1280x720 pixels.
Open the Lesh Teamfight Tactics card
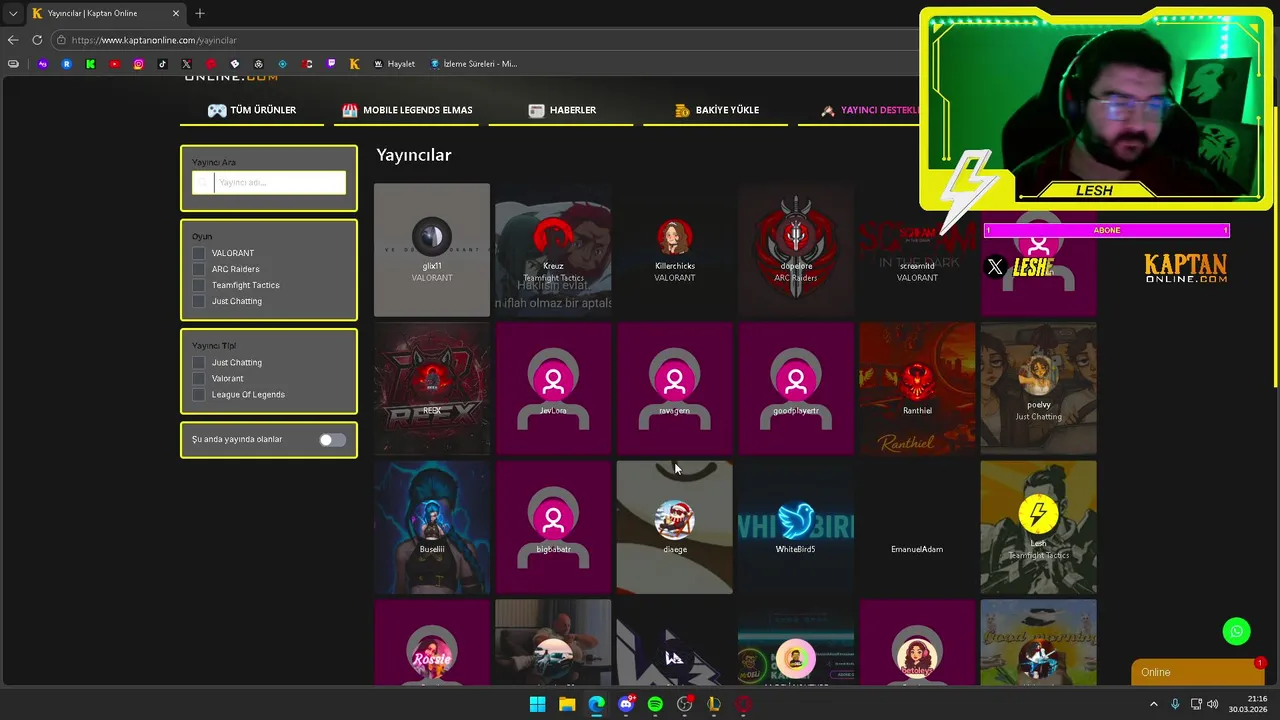coord(1039,527)
